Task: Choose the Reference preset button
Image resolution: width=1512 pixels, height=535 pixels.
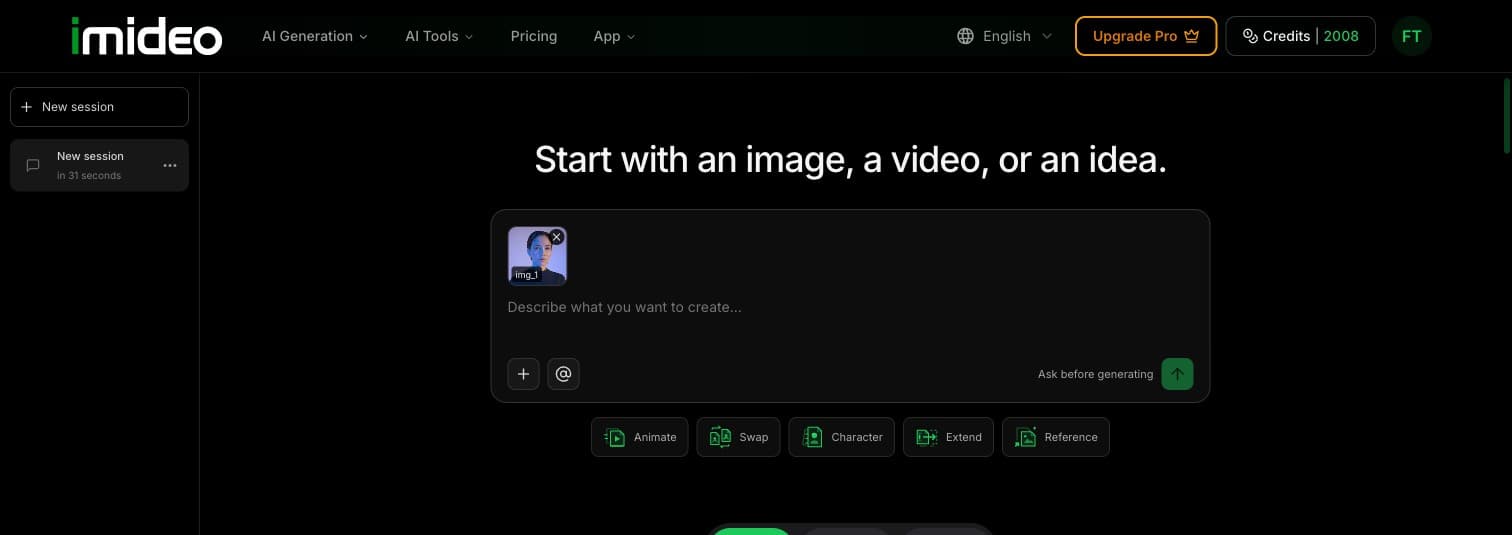Action: point(1056,437)
